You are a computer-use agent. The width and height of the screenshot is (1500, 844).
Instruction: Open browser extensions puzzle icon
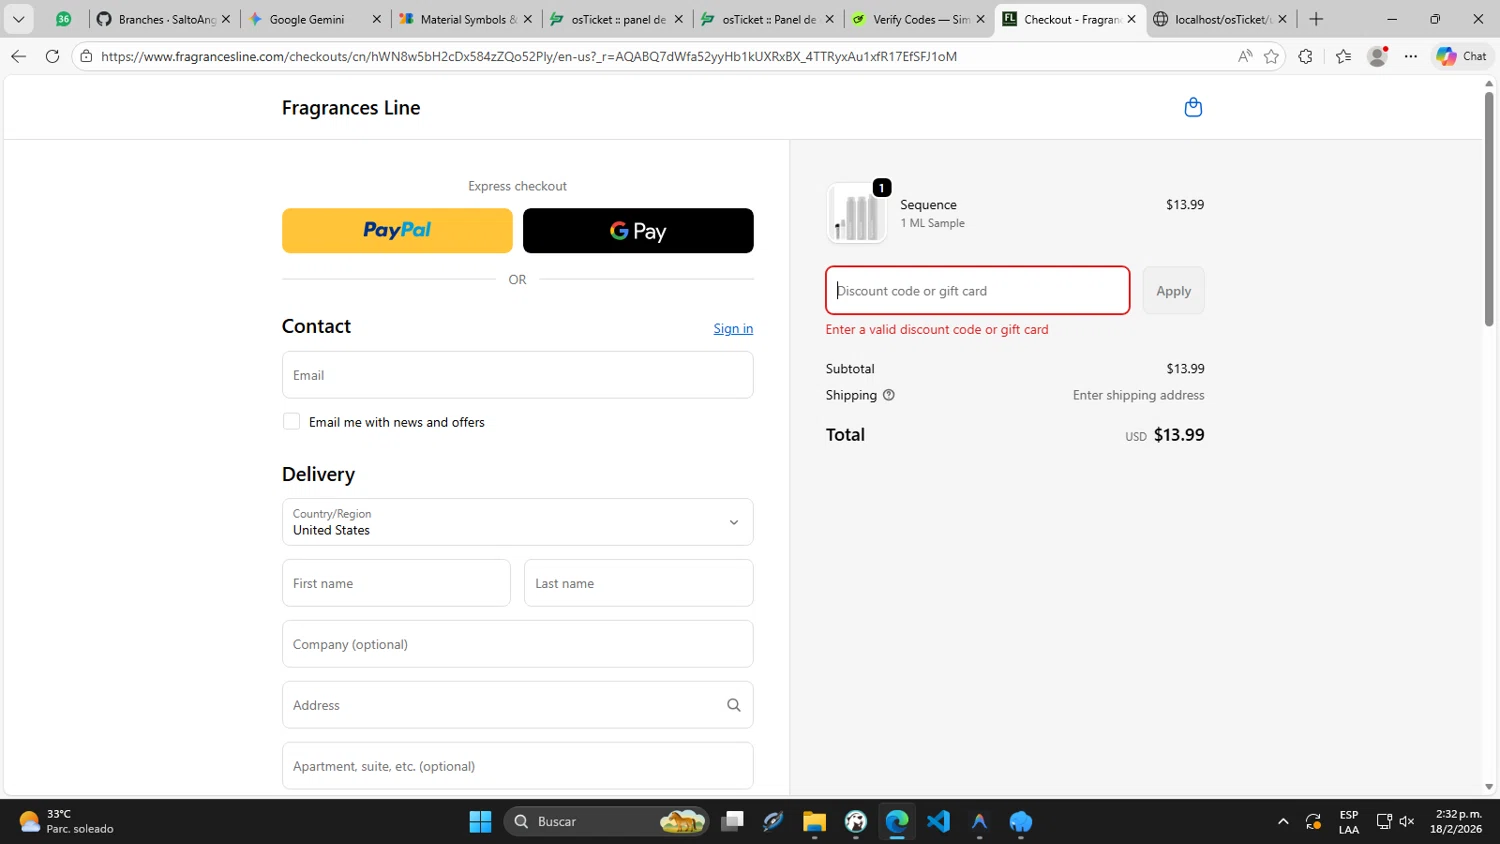1305,56
